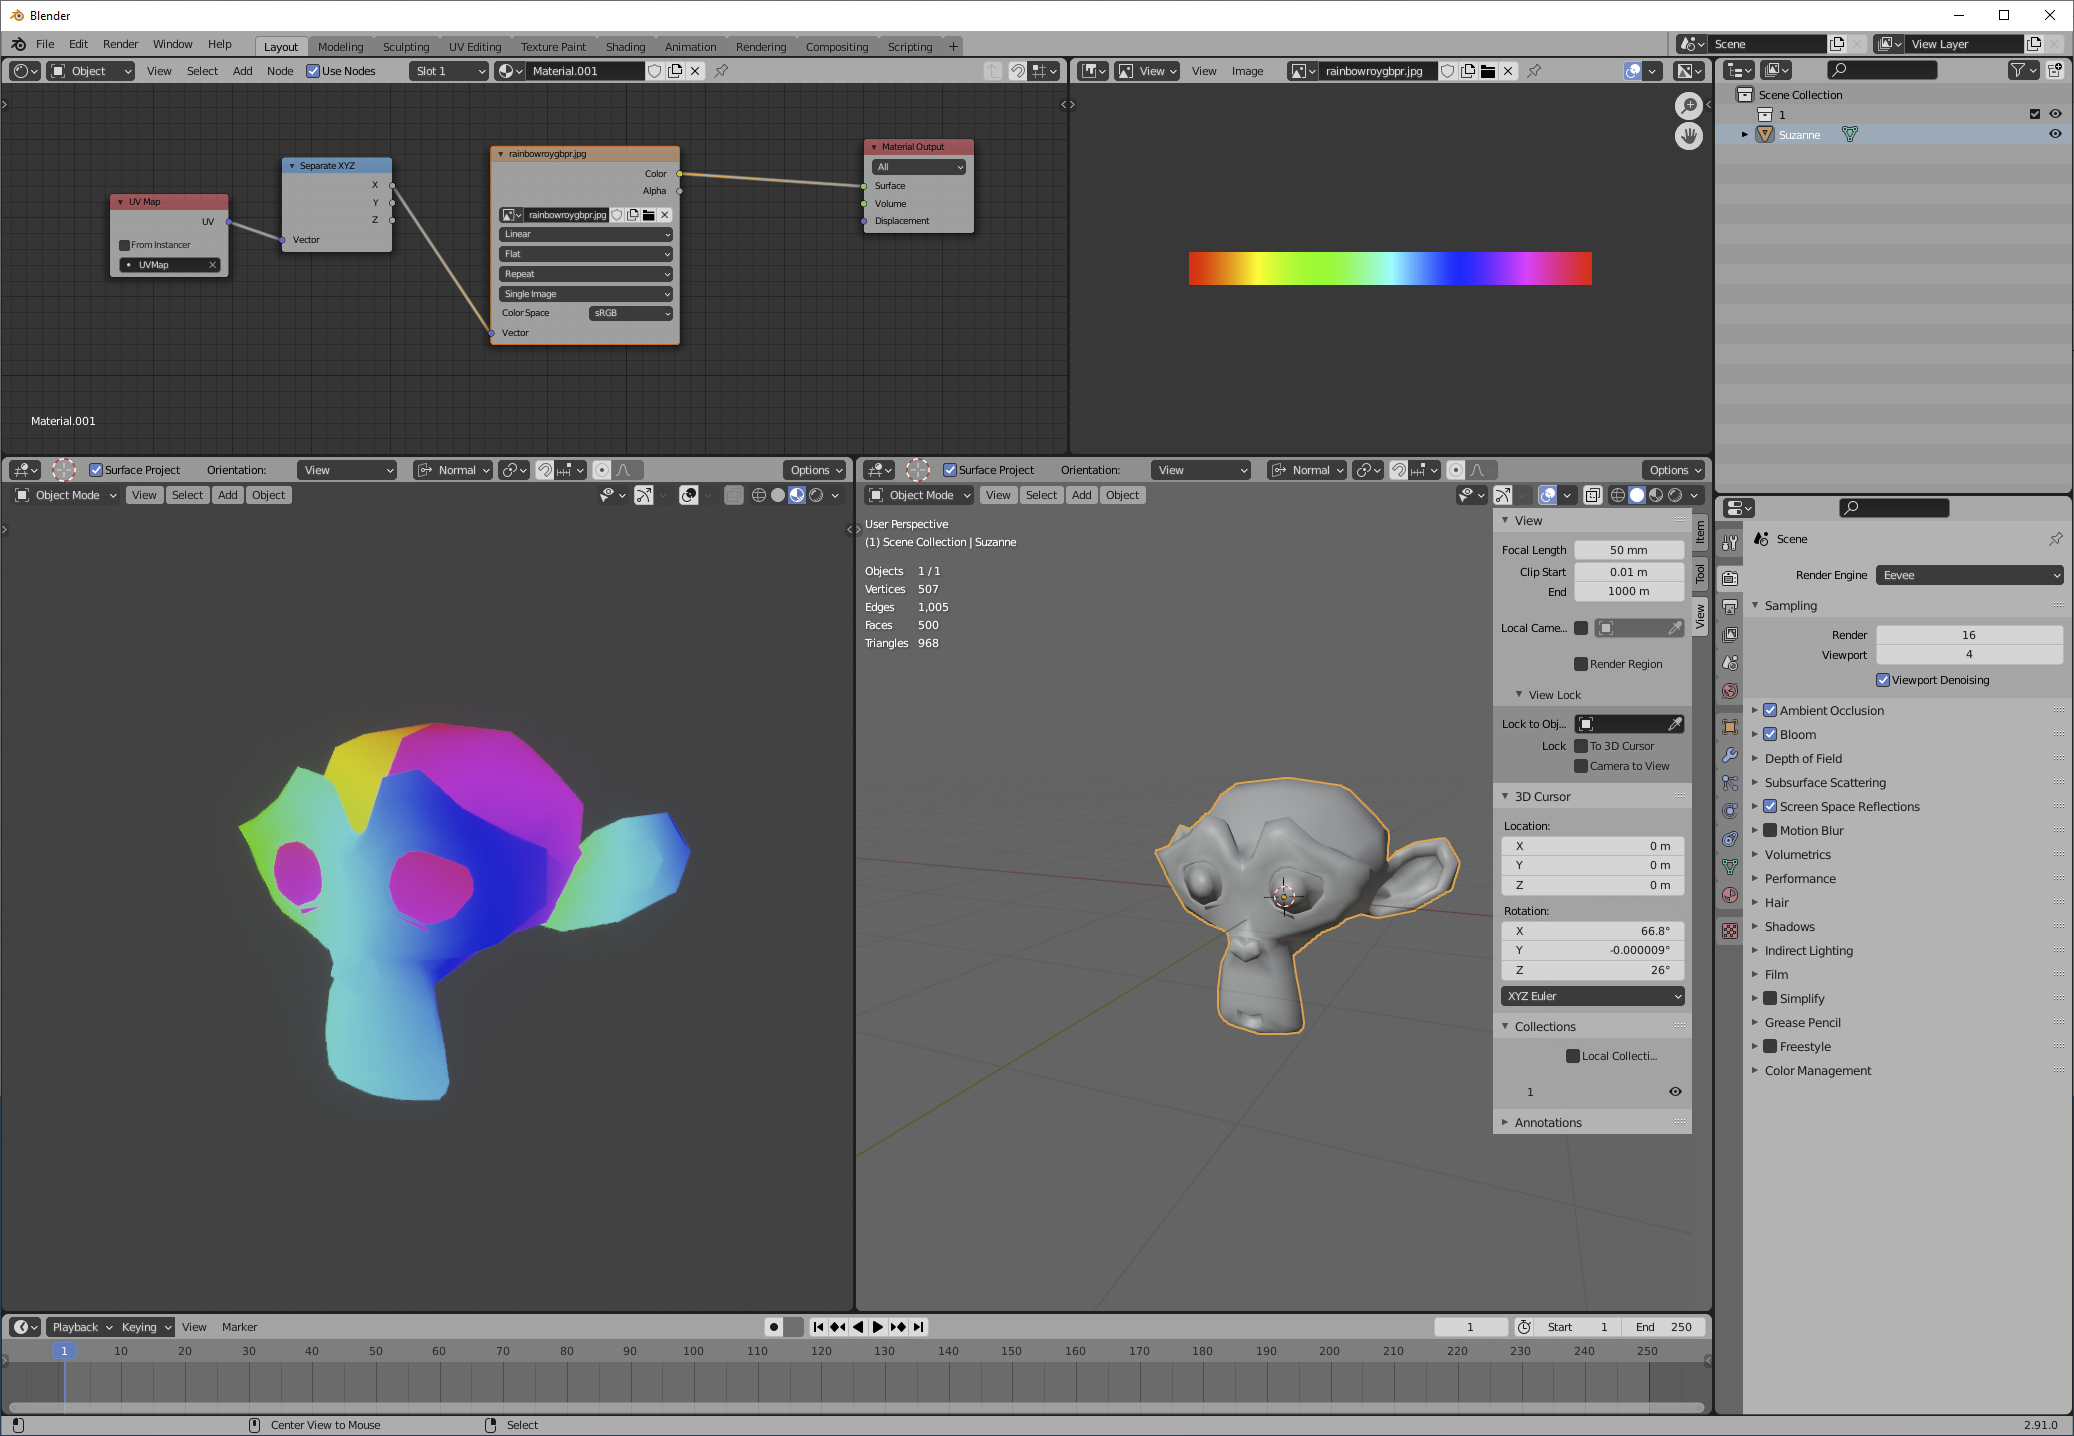Open the Texture properties tab (checker icon)

[1730, 931]
